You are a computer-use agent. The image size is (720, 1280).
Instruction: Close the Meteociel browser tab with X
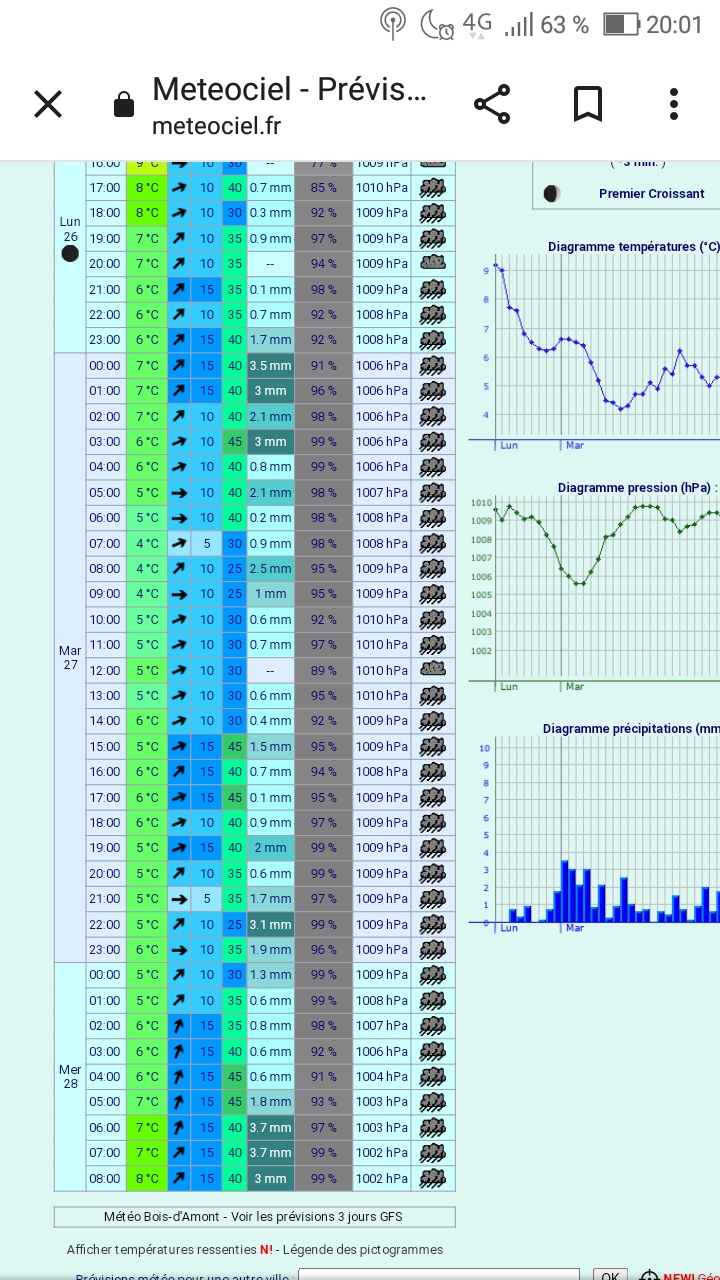48,104
